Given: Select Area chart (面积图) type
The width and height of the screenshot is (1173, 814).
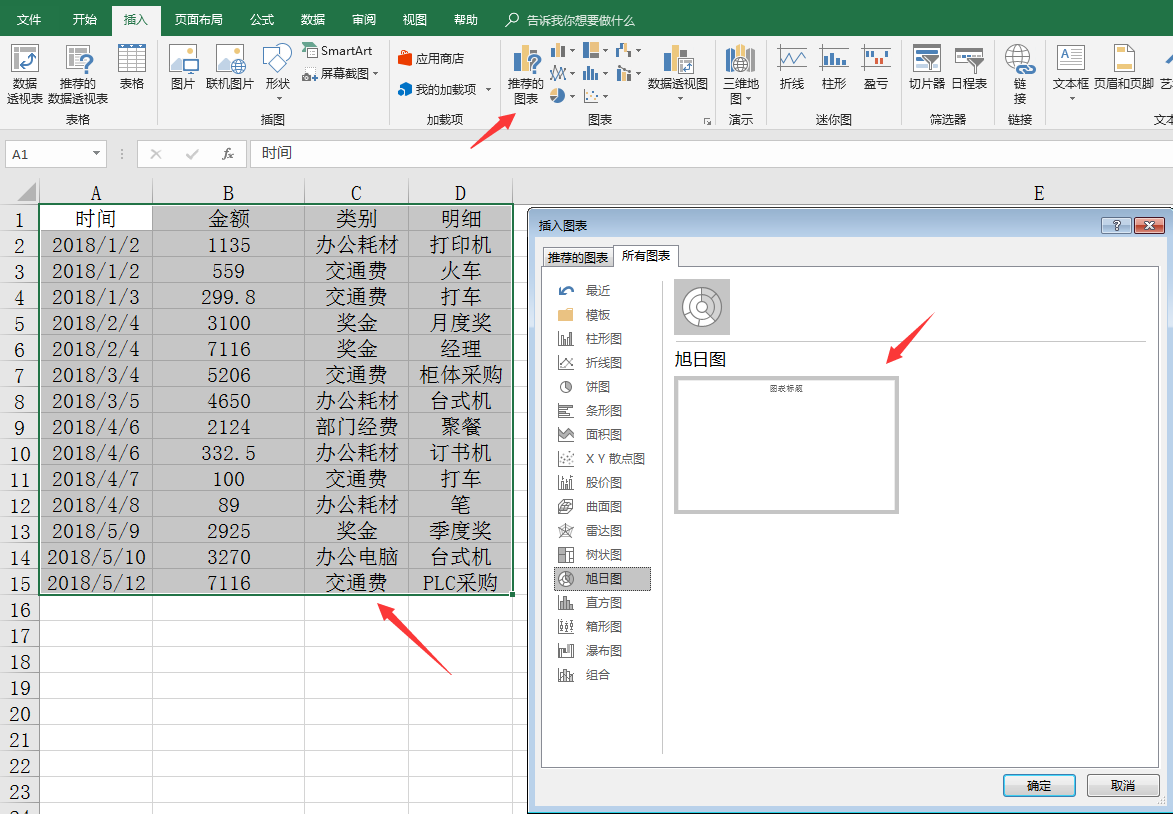Looking at the screenshot, I should click(603, 435).
